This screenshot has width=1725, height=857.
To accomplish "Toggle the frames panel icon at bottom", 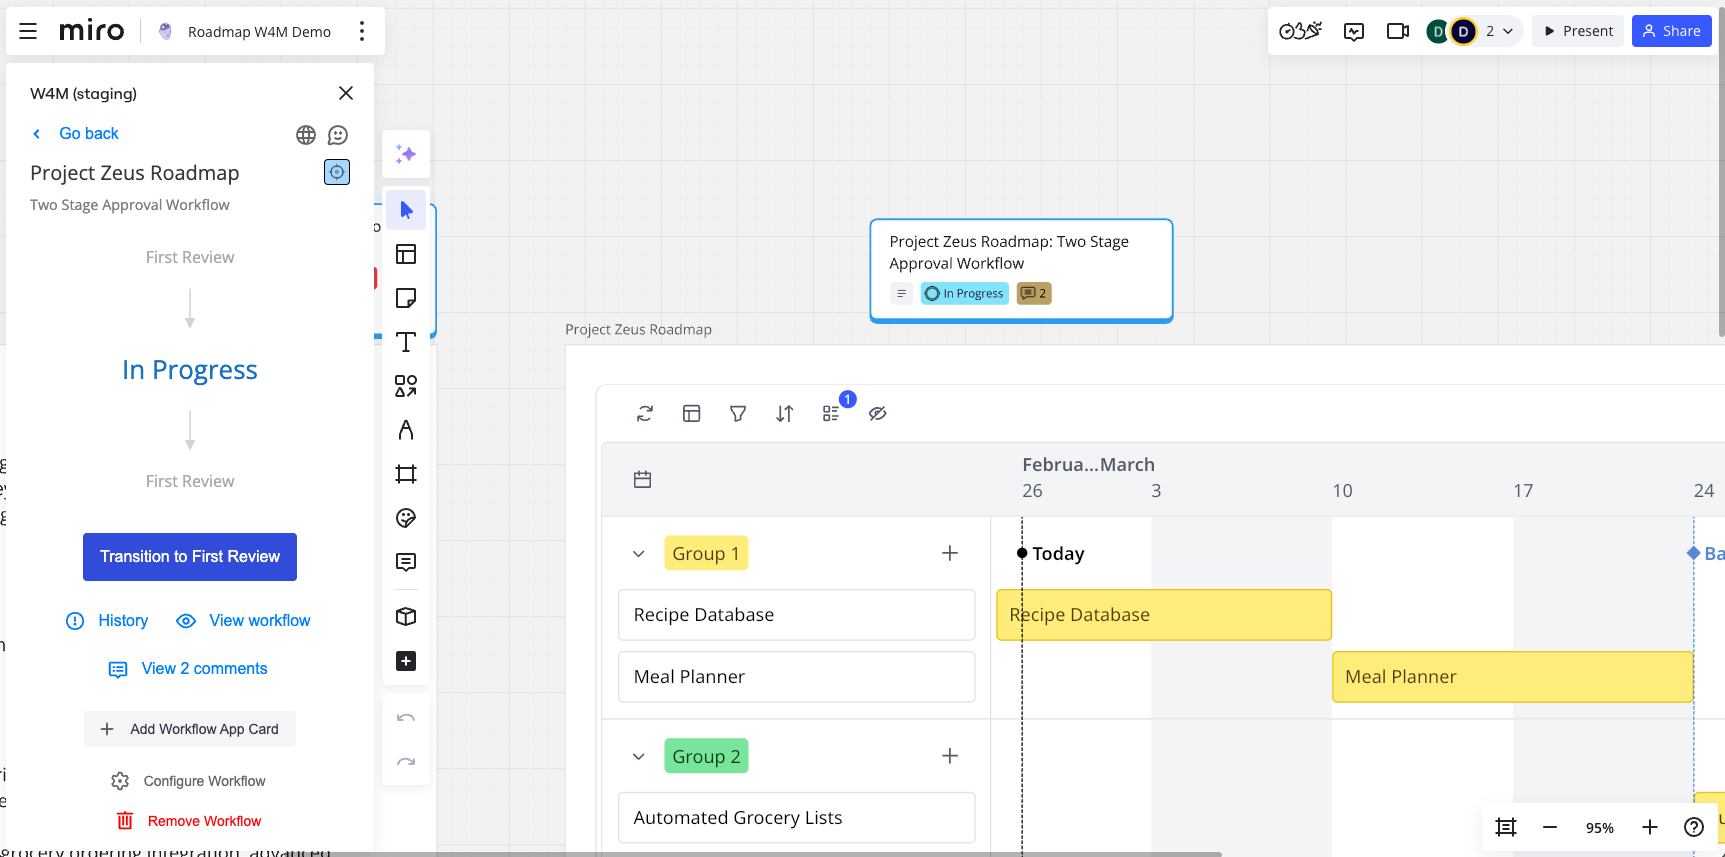I will coord(1506,827).
